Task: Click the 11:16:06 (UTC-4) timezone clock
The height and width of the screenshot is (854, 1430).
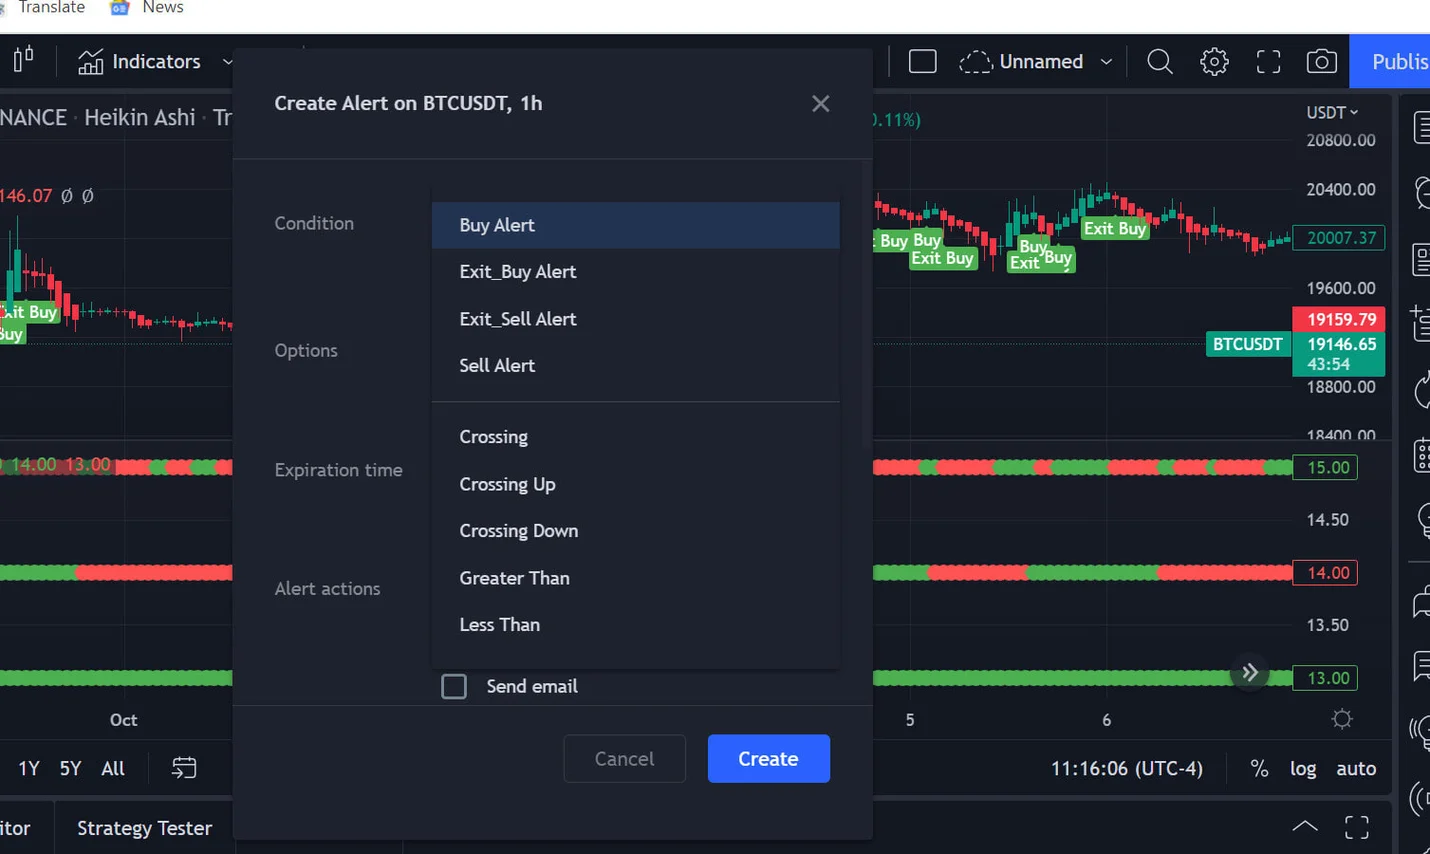Action: coord(1127,768)
